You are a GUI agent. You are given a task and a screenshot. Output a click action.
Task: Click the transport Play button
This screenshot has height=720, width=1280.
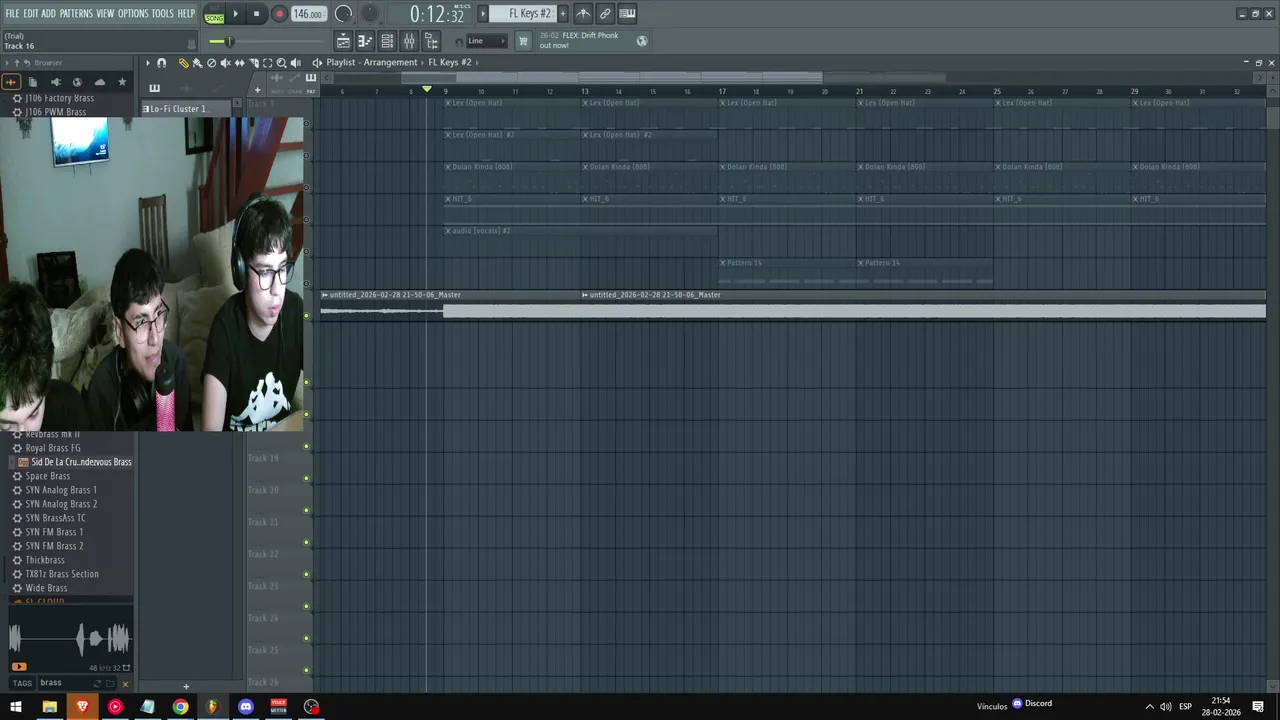(x=236, y=14)
